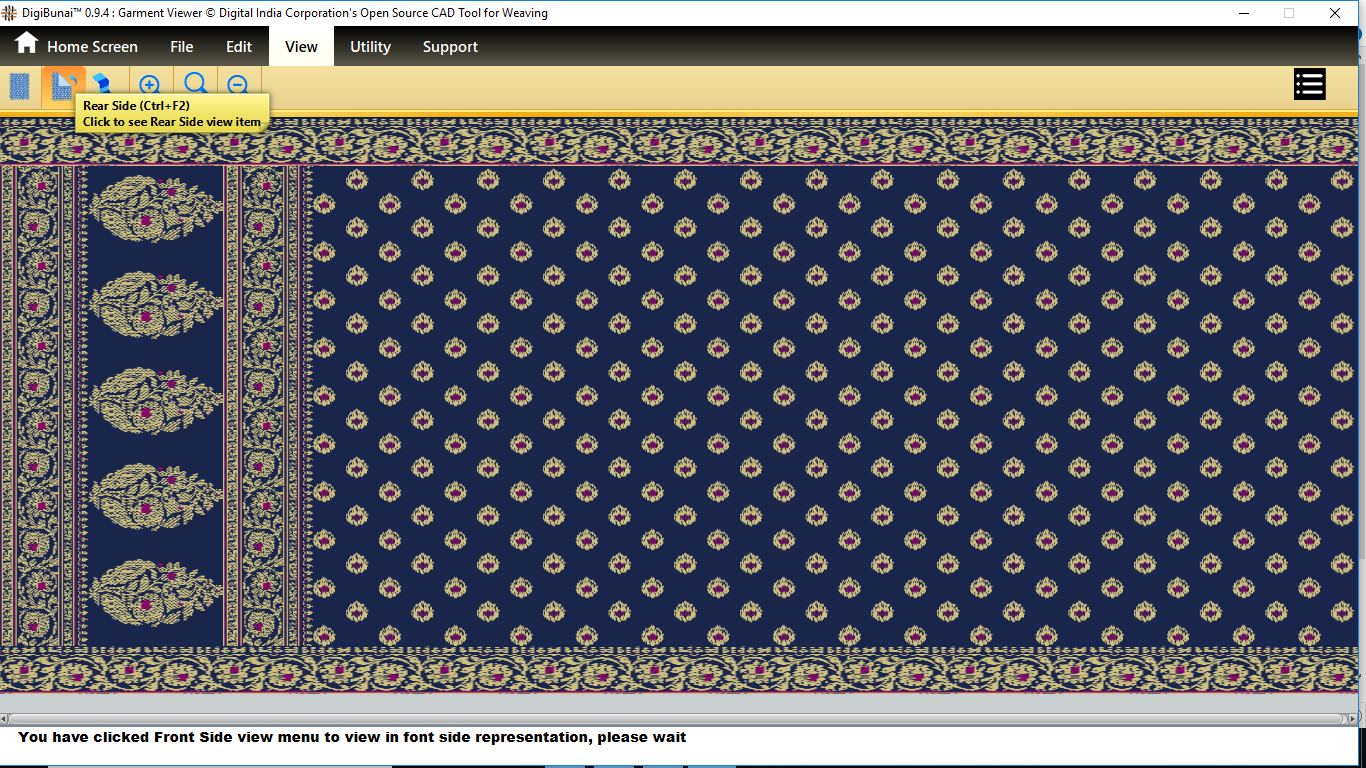Open the Support menu

450,47
